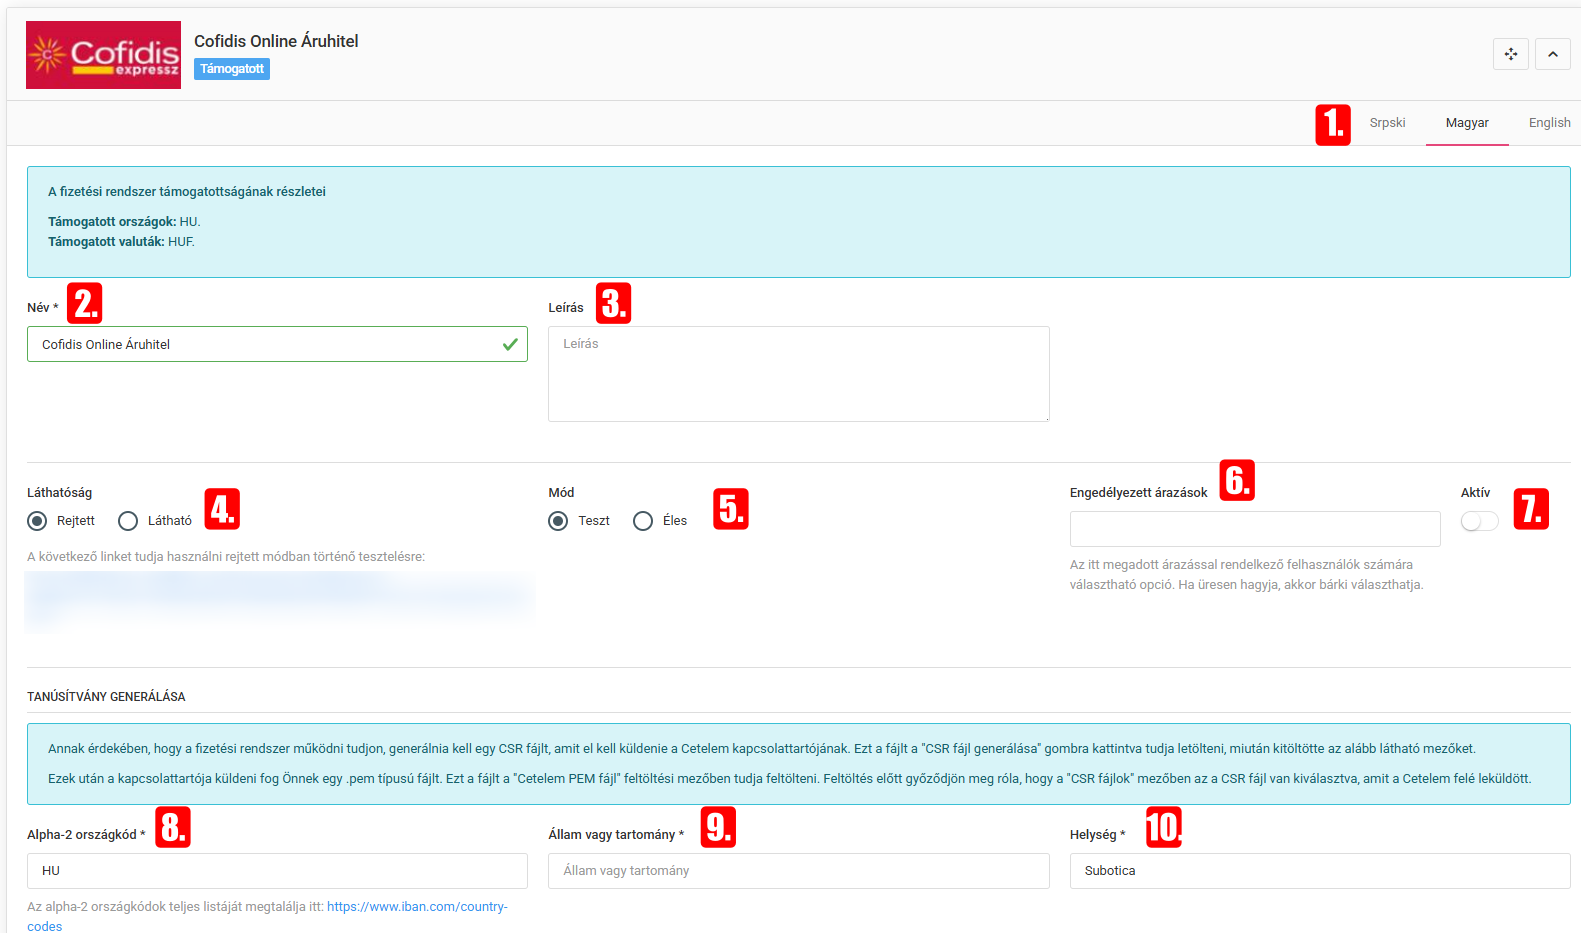Switch to the English language tab
Viewport: 1581px width, 933px height.
tap(1548, 123)
